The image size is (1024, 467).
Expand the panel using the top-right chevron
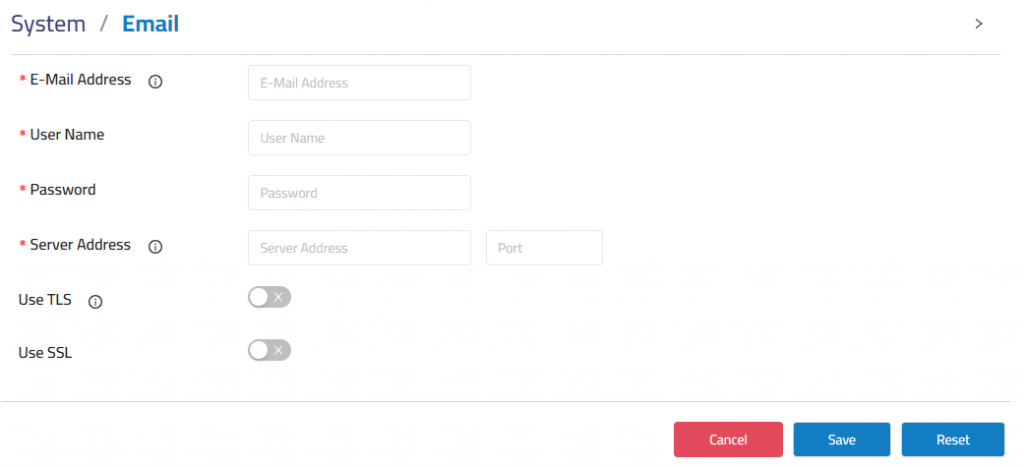(978, 24)
